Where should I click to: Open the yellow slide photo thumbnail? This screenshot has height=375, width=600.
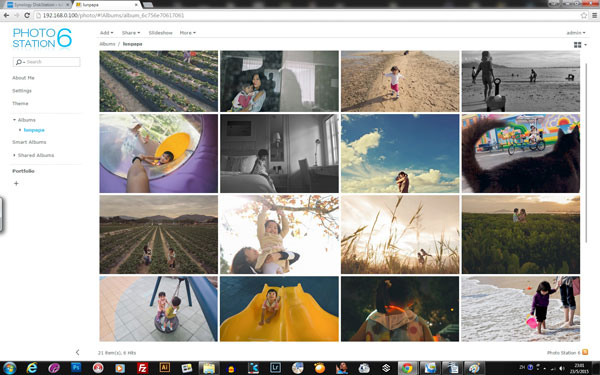[x=279, y=309]
